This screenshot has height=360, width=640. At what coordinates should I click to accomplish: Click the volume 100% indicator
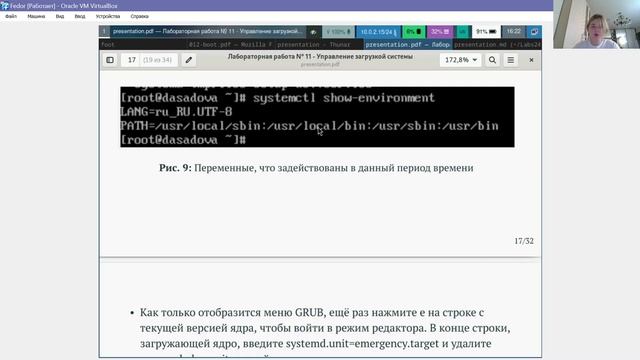tap(338, 31)
